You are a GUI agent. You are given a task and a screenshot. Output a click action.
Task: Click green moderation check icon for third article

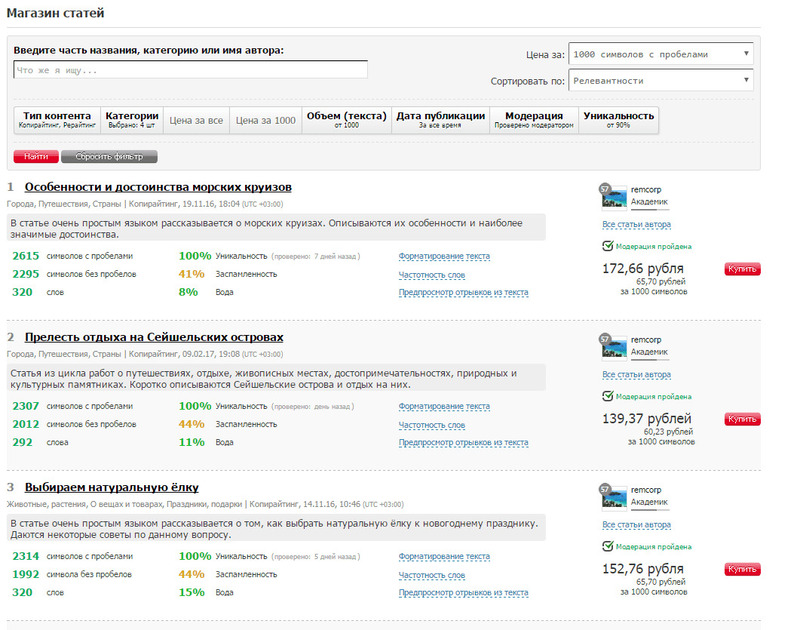(607, 546)
